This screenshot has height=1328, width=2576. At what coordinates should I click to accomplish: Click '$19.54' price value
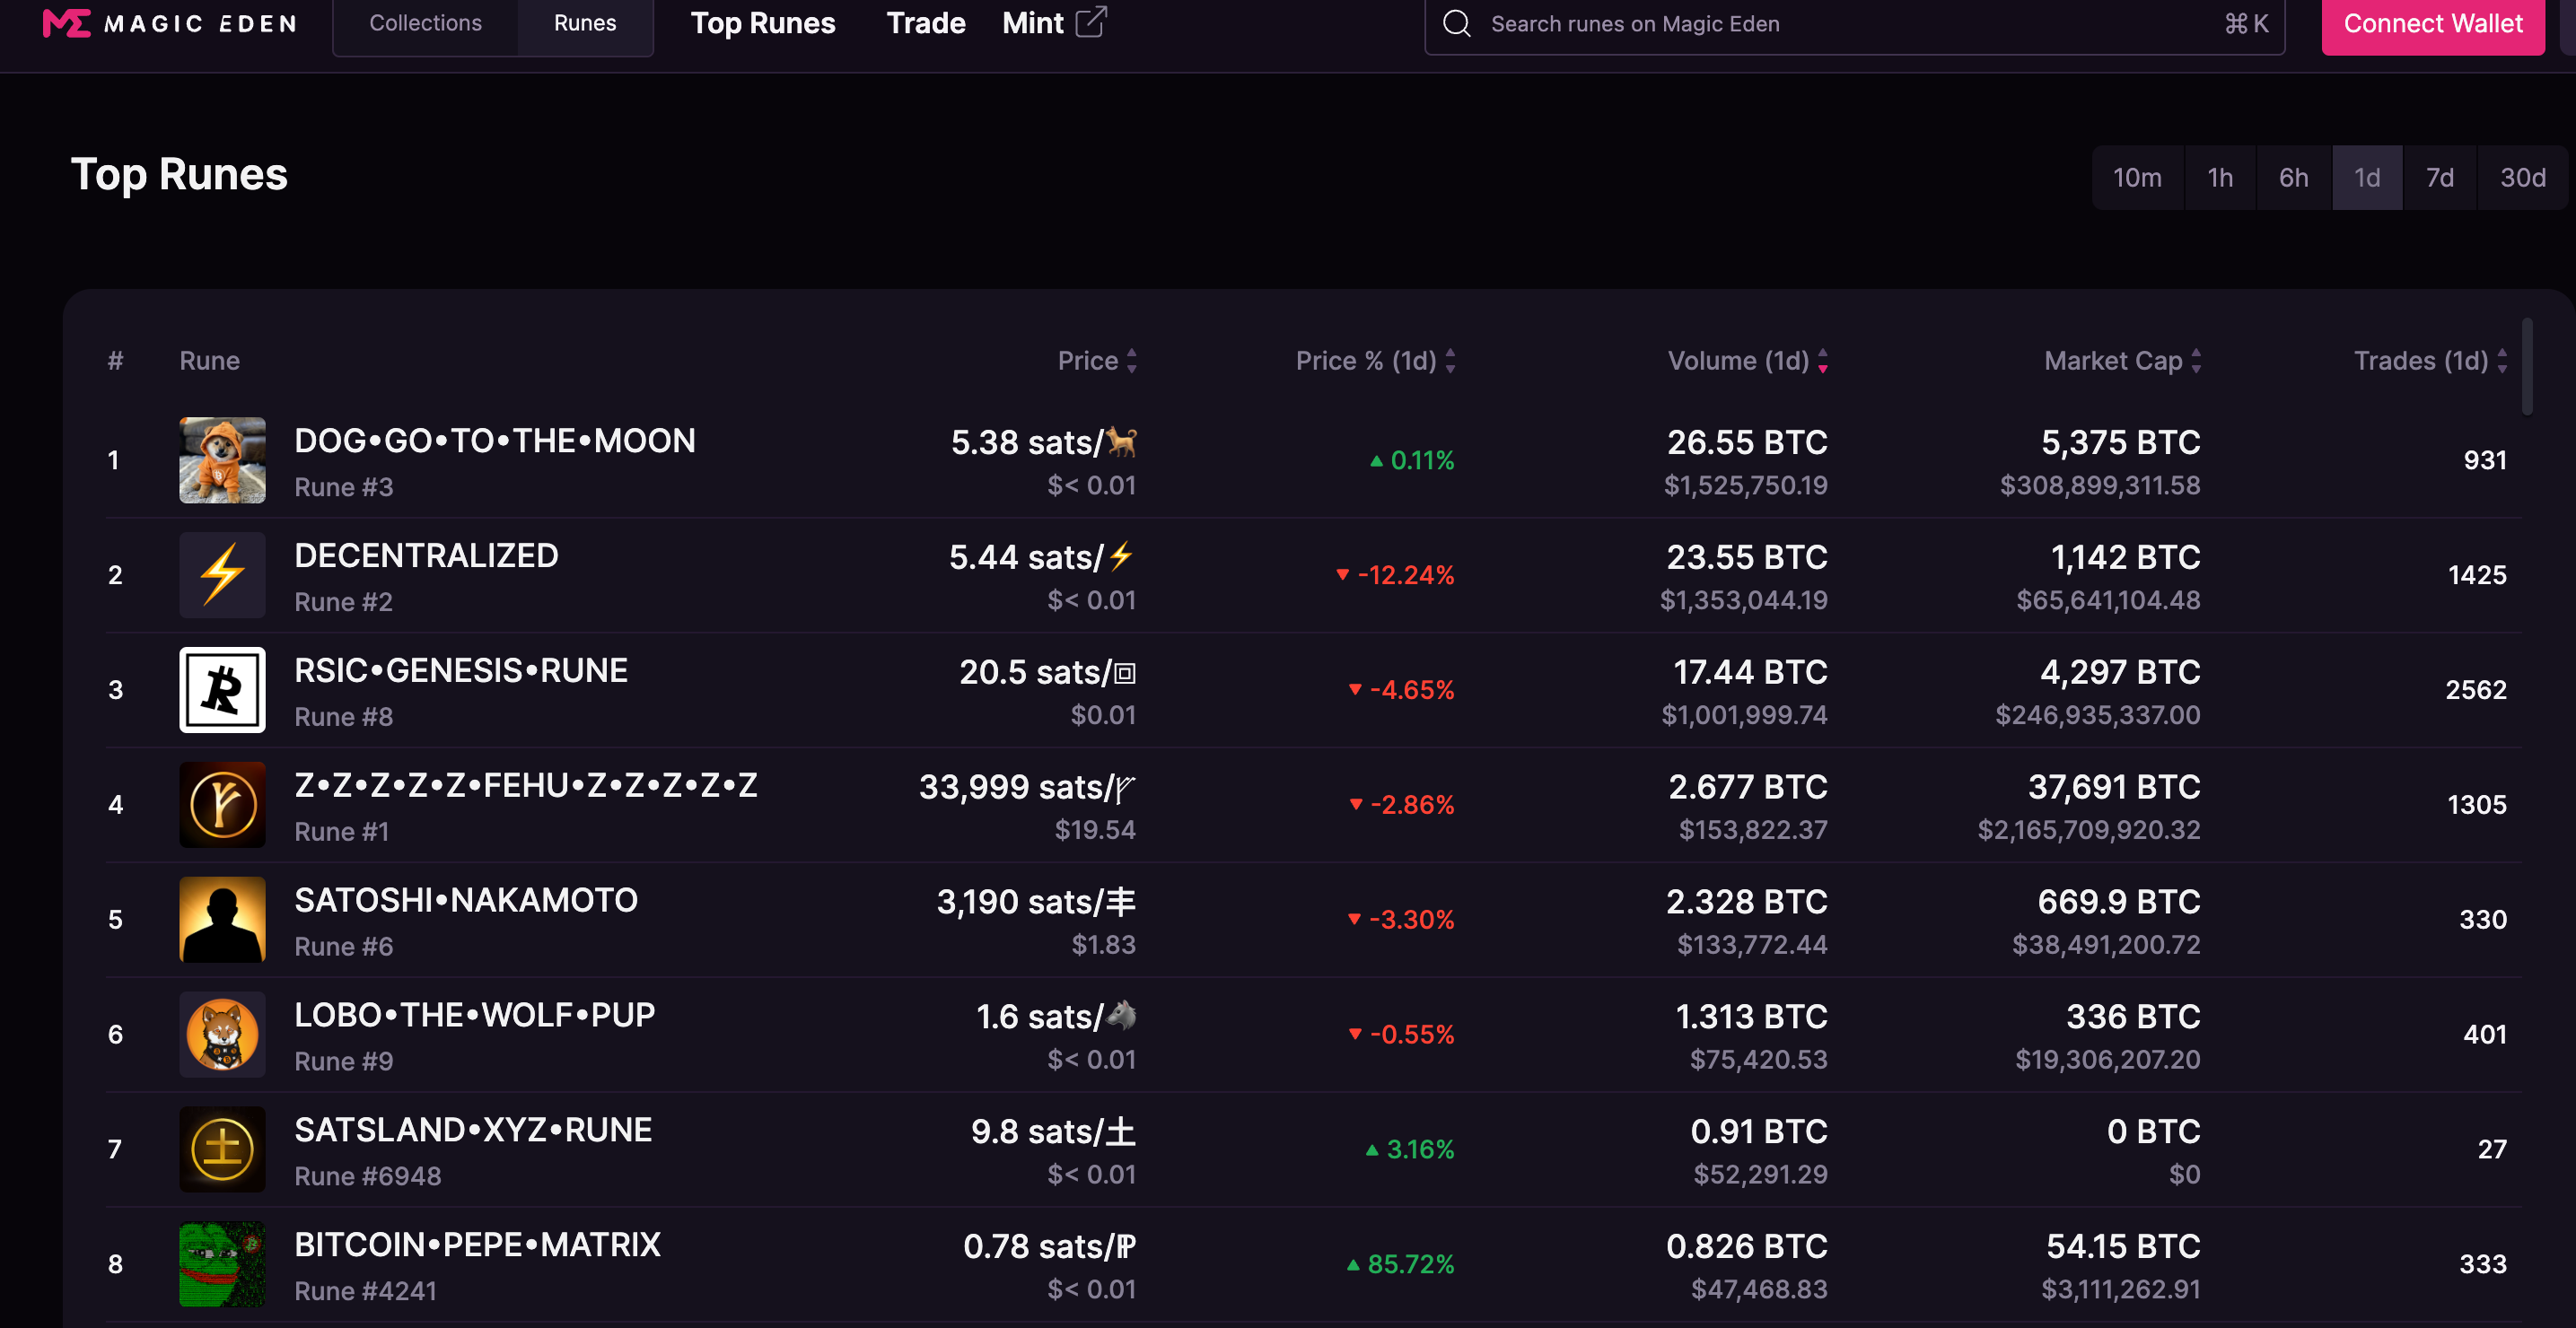click(x=1095, y=830)
